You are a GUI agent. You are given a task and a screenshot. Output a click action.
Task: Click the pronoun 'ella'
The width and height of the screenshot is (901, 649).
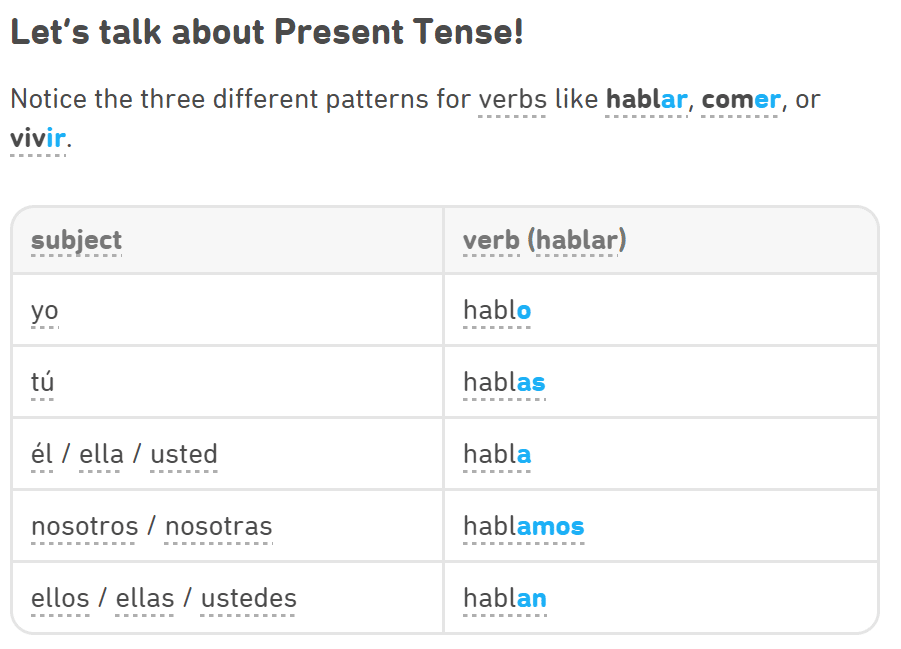point(101,454)
